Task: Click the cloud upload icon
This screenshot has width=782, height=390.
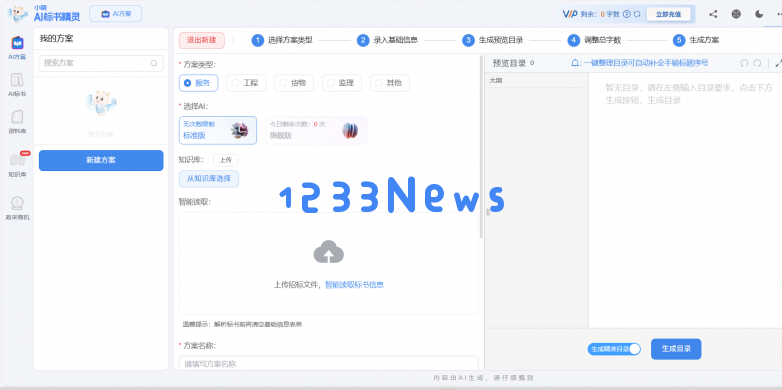Action: pos(329,252)
